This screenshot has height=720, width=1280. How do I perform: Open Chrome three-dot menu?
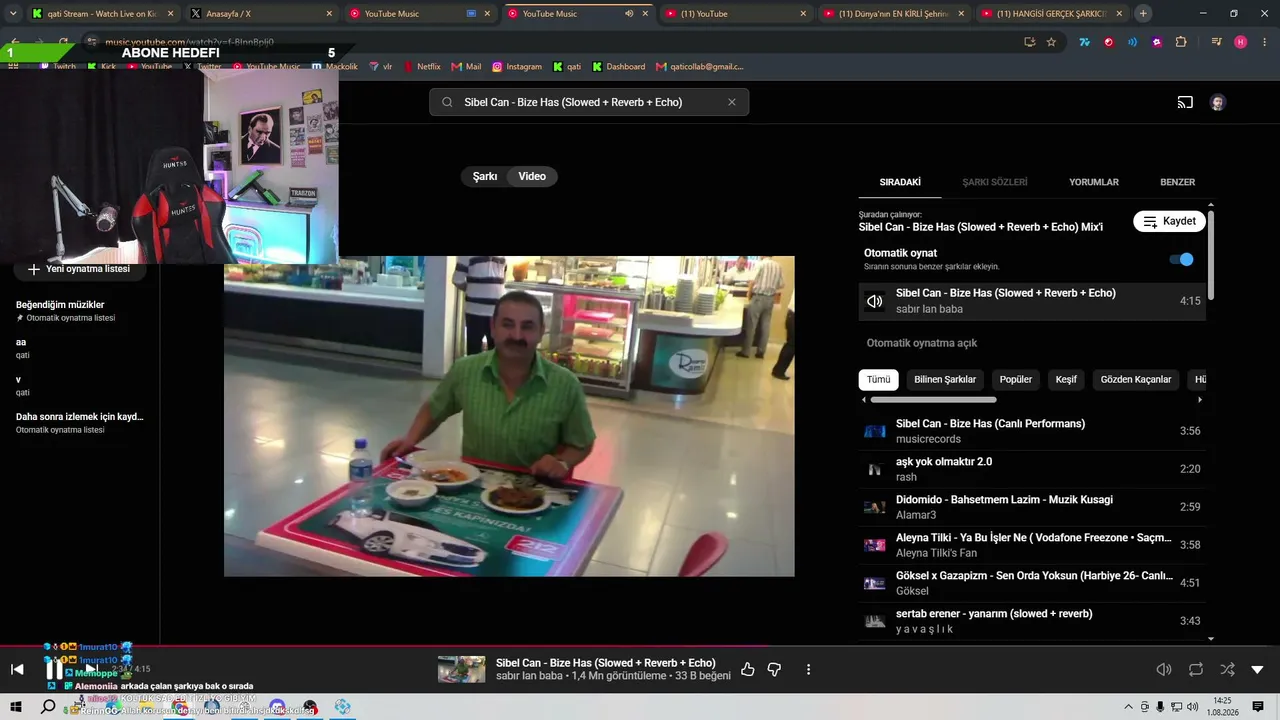point(1264,42)
